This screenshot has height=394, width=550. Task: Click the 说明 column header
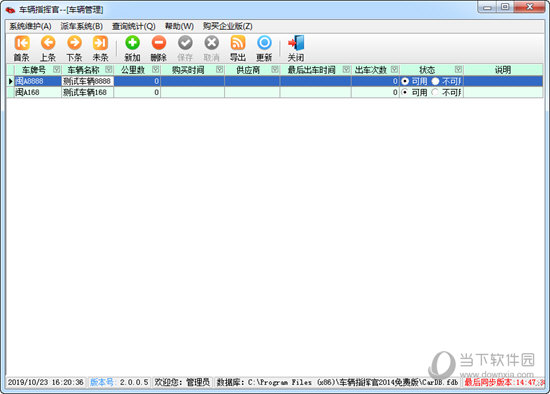pyautogui.click(x=503, y=70)
